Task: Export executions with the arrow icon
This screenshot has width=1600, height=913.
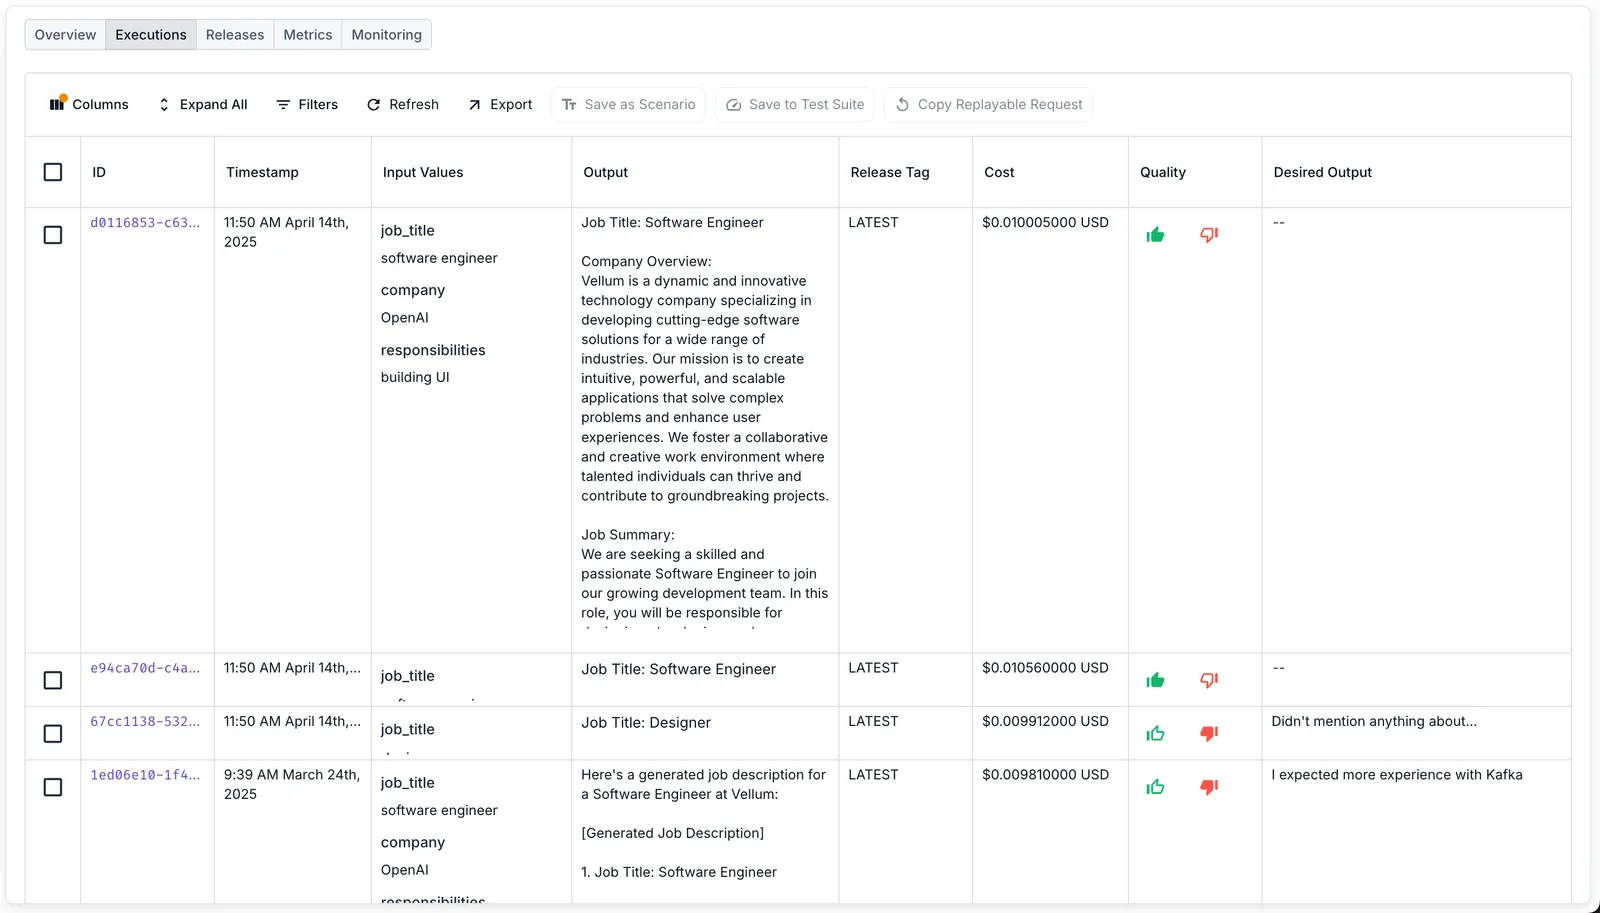Action: 500,104
